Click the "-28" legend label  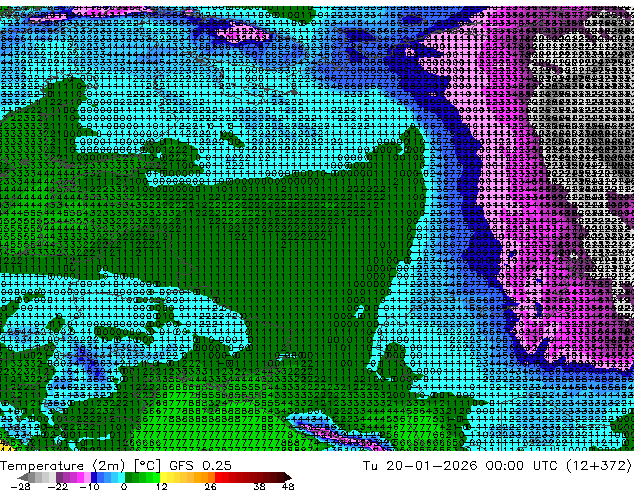pyautogui.click(x=20, y=486)
